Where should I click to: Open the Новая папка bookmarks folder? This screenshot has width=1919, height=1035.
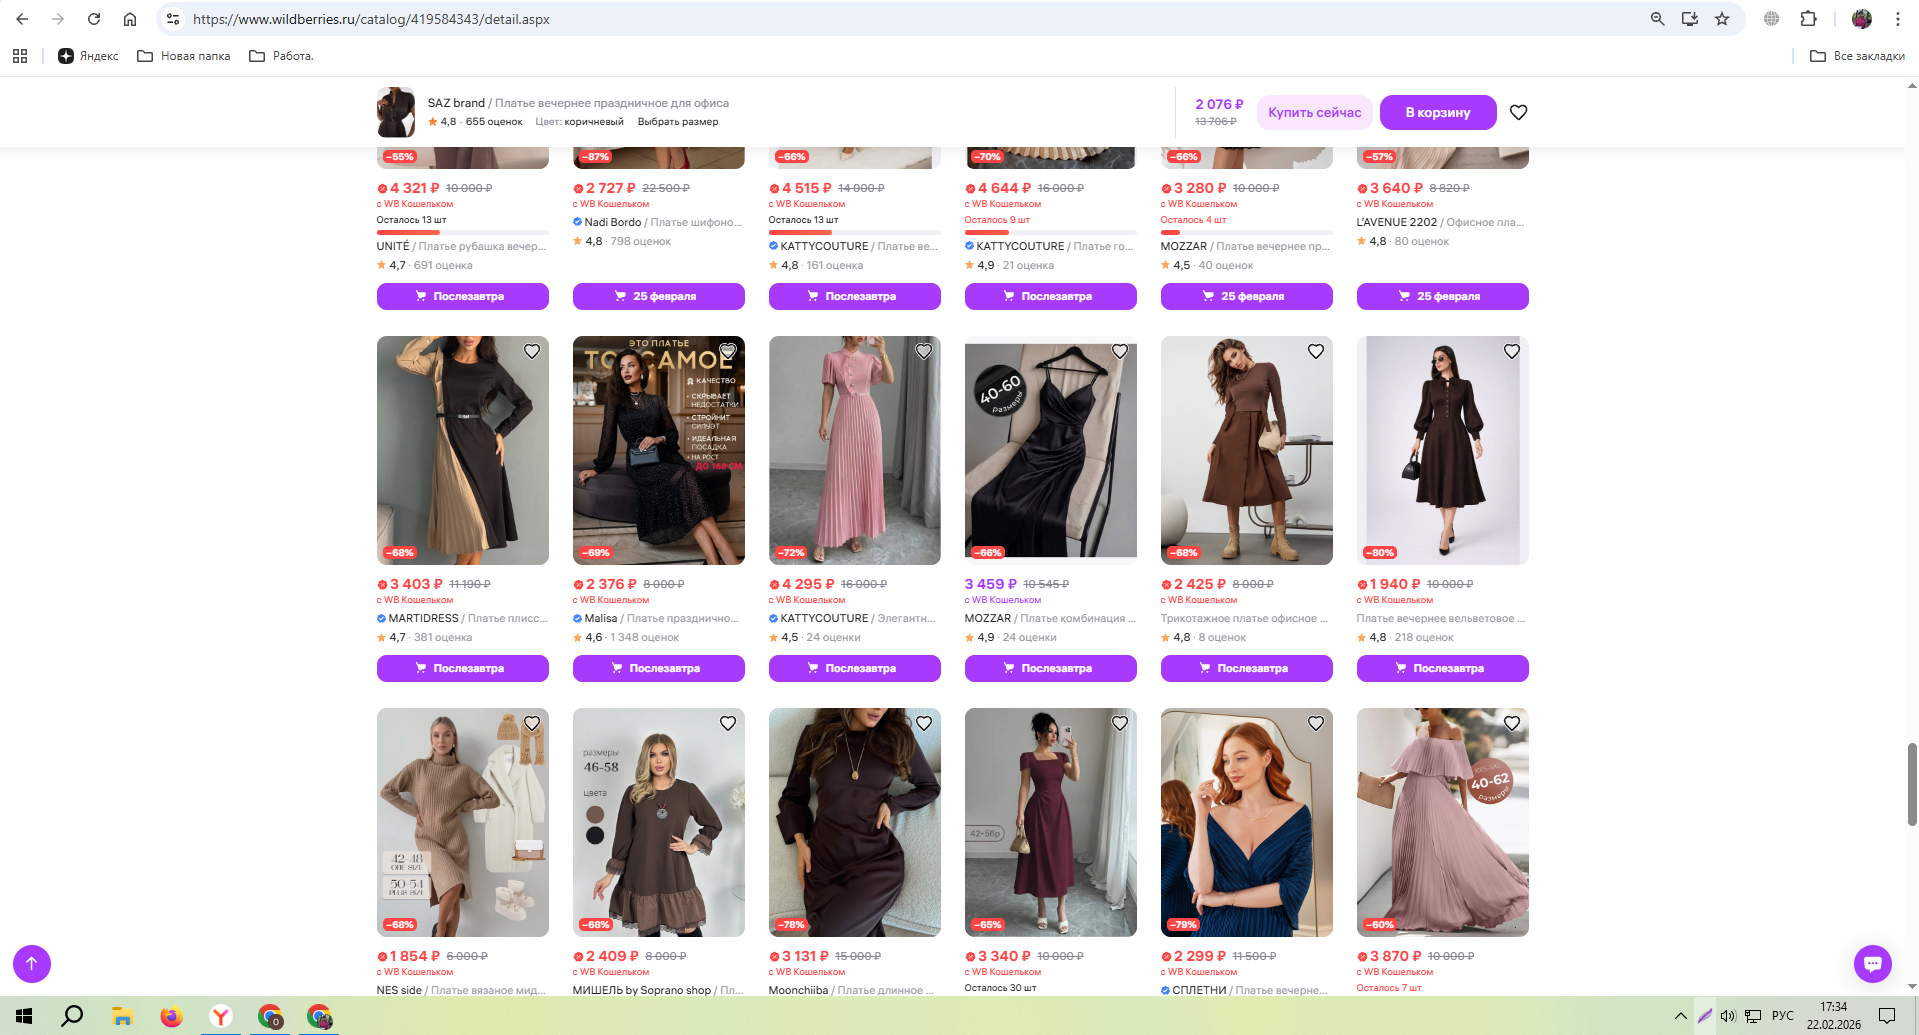[x=184, y=56]
